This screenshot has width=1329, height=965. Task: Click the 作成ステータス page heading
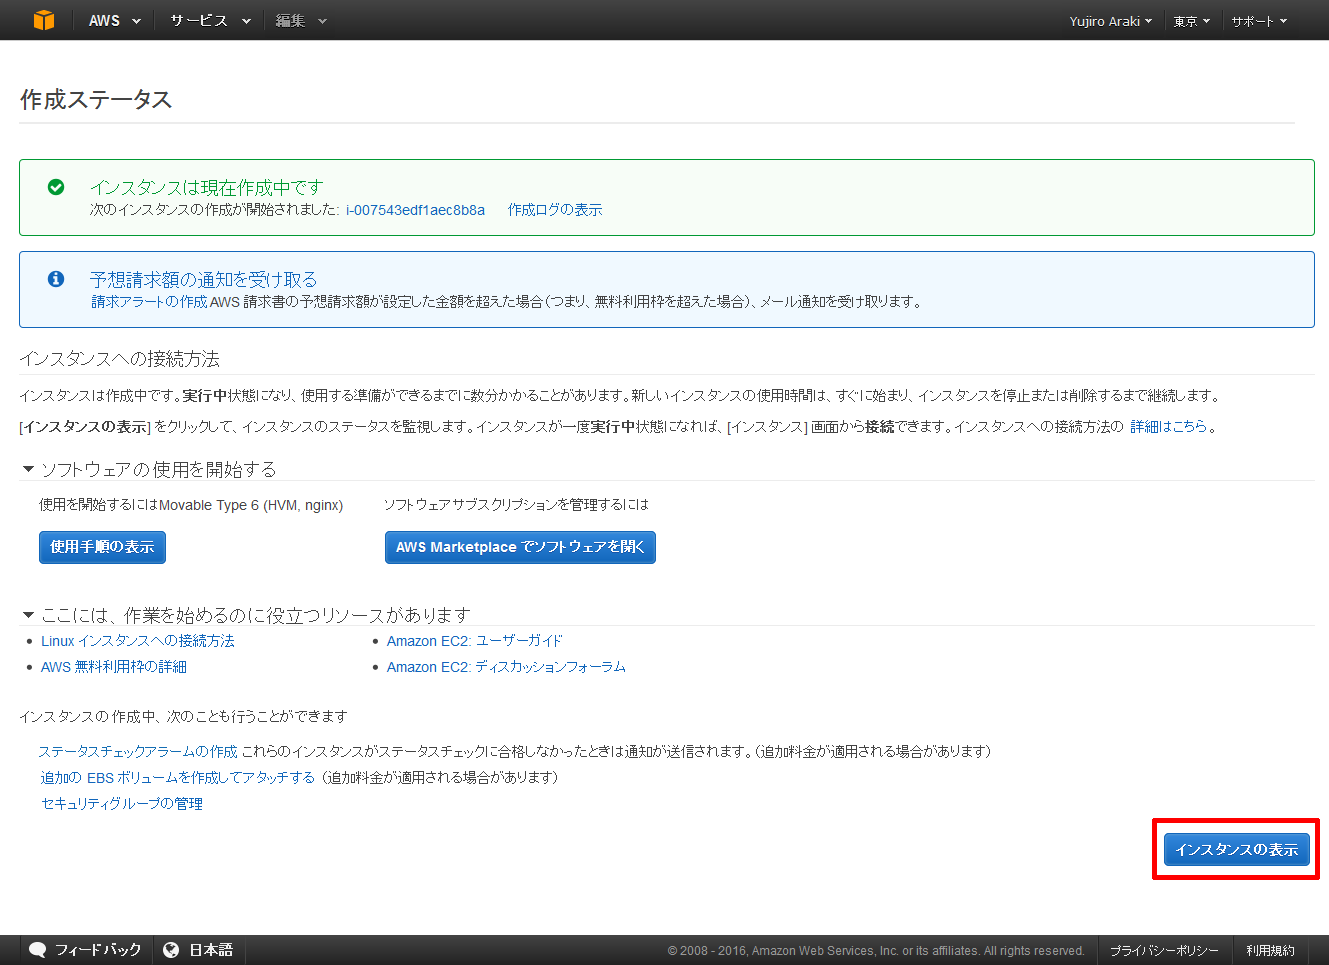pyautogui.click(x=96, y=100)
